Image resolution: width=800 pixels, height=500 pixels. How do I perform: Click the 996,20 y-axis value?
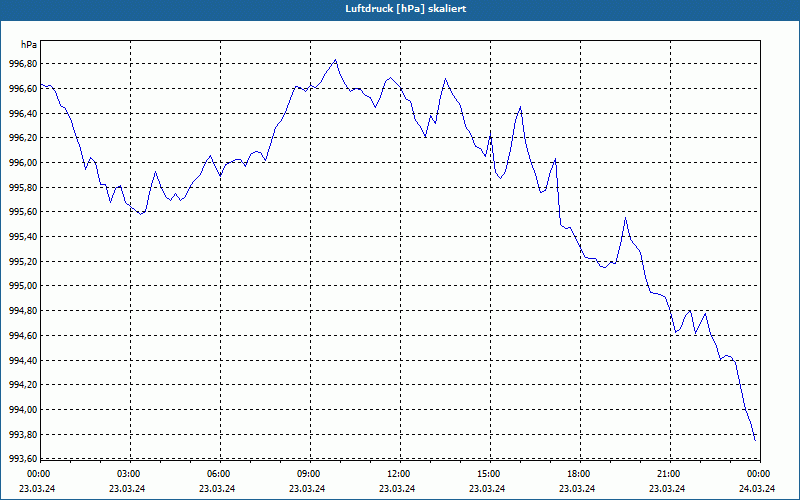tap(22, 138)
